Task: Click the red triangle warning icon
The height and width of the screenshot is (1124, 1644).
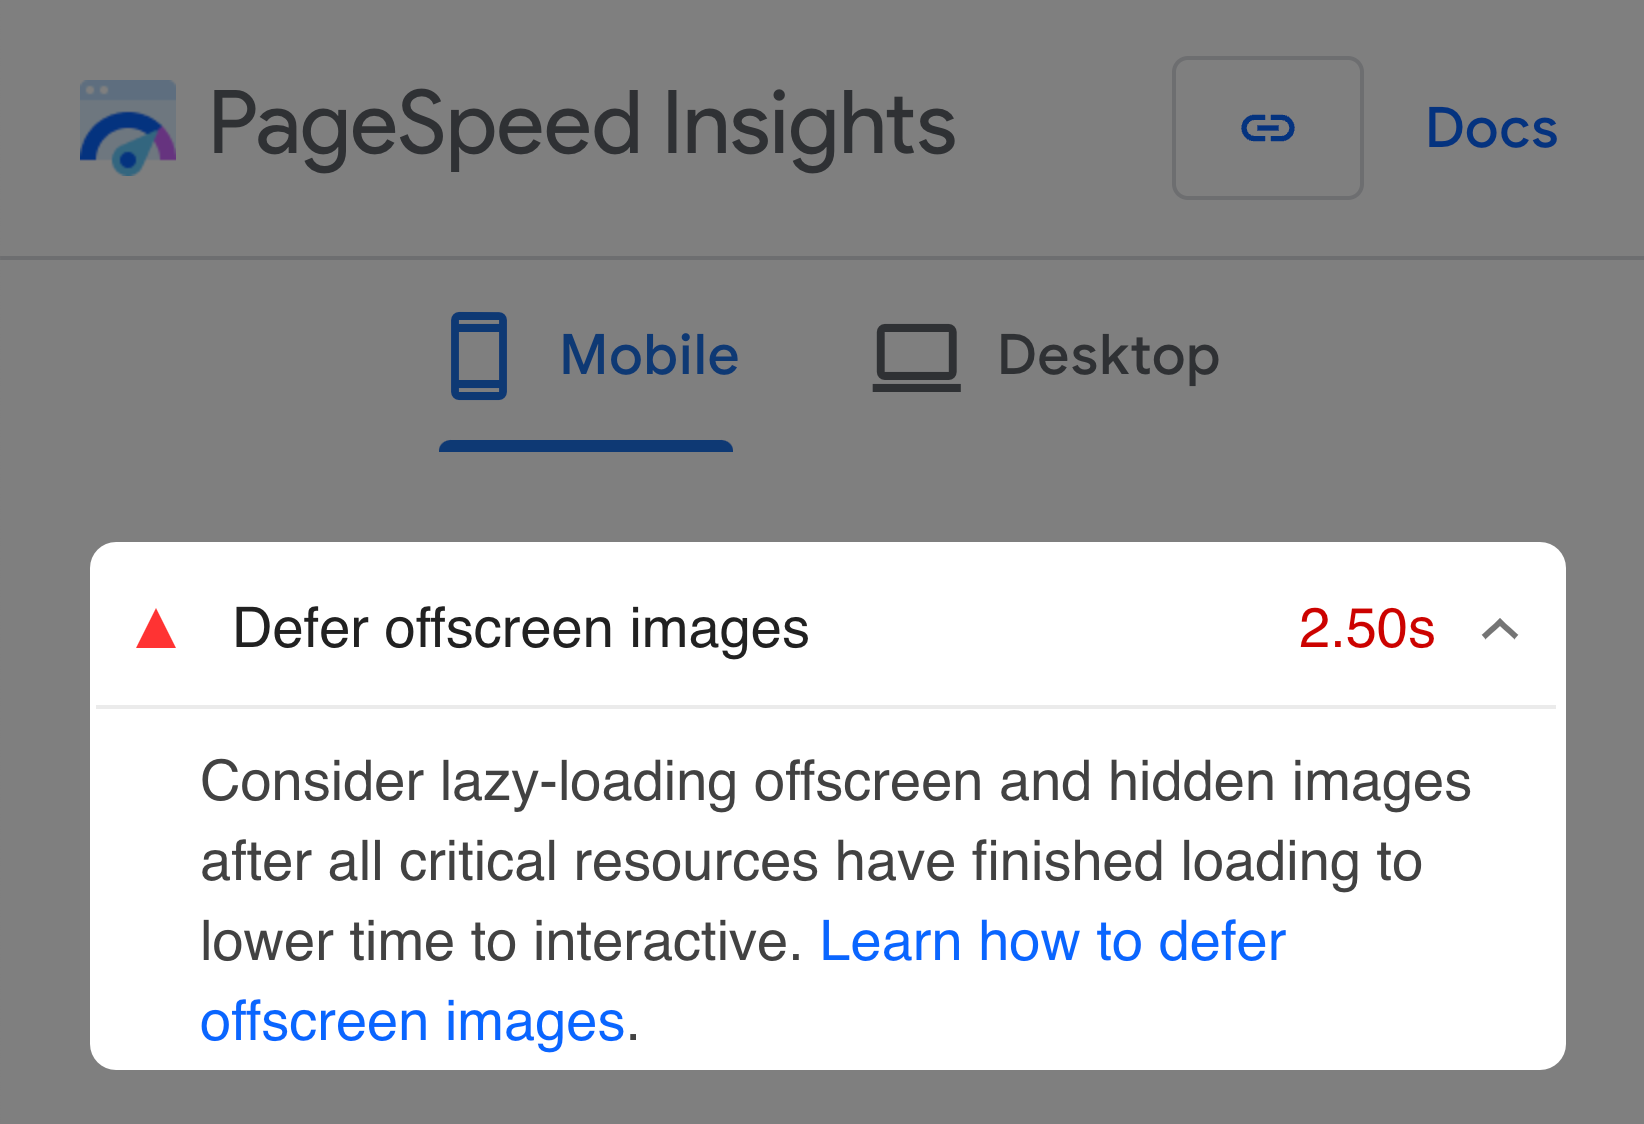Action: pyautogui.click(x=156, y=629)
